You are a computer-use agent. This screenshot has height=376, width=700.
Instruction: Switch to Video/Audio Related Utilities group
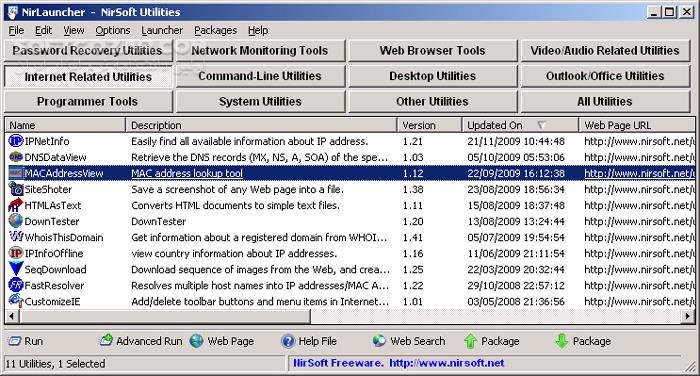click(605, 50)
